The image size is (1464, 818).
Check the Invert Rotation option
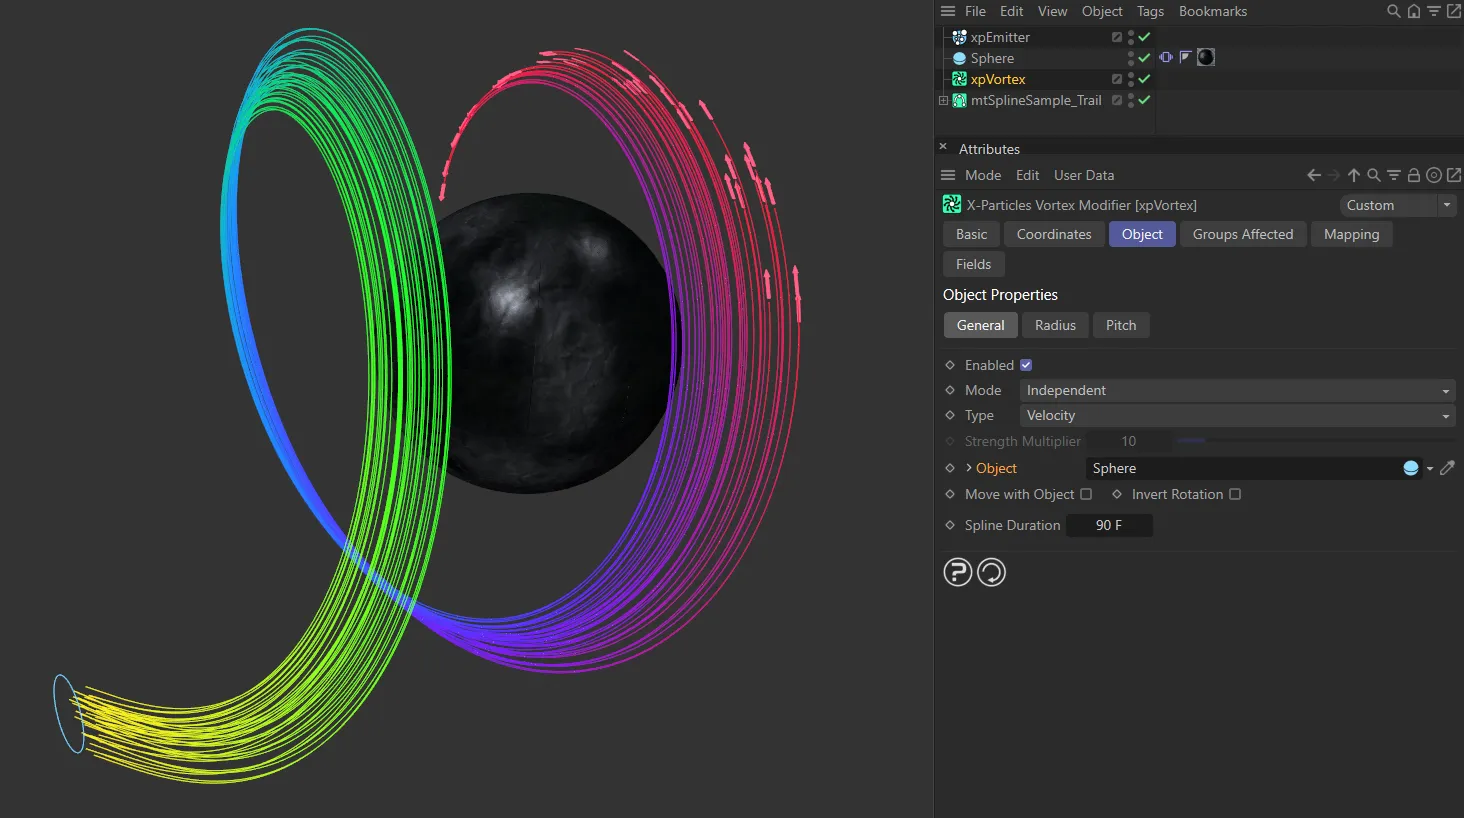click(x=1235, y=494)
